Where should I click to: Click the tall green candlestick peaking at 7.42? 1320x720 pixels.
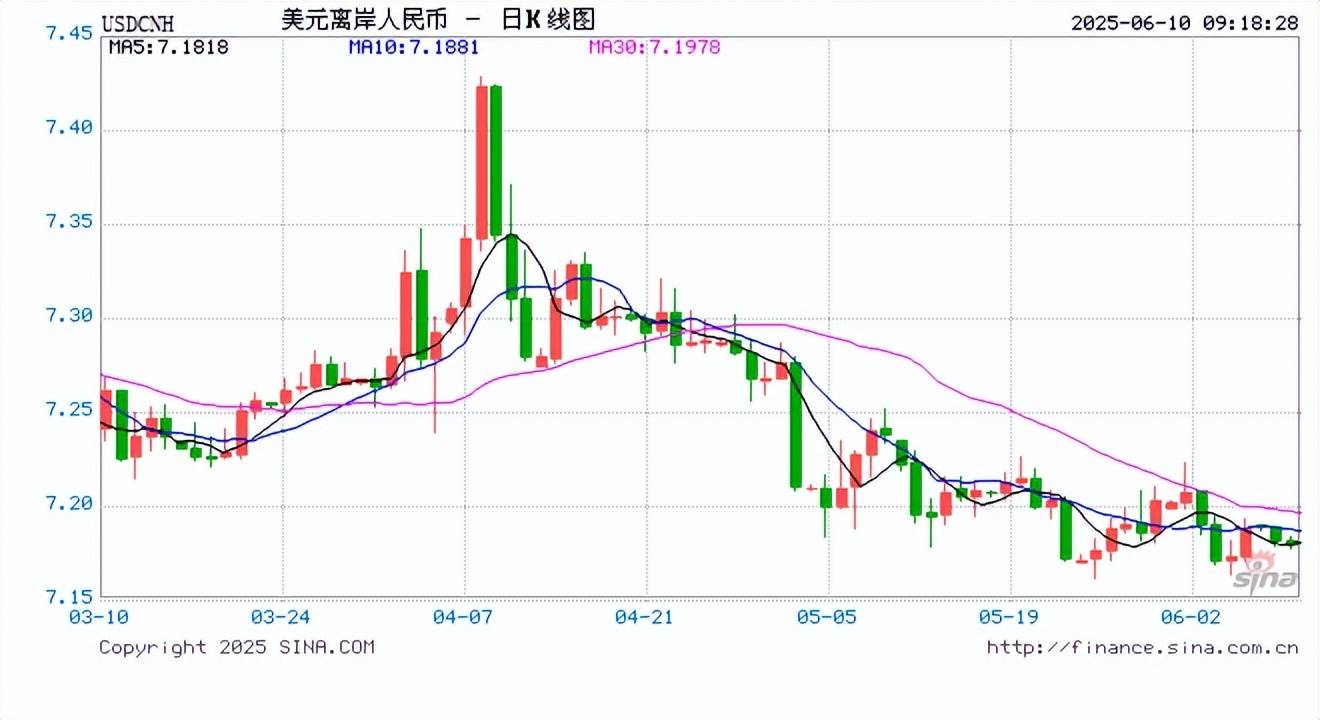coord(496,161)
